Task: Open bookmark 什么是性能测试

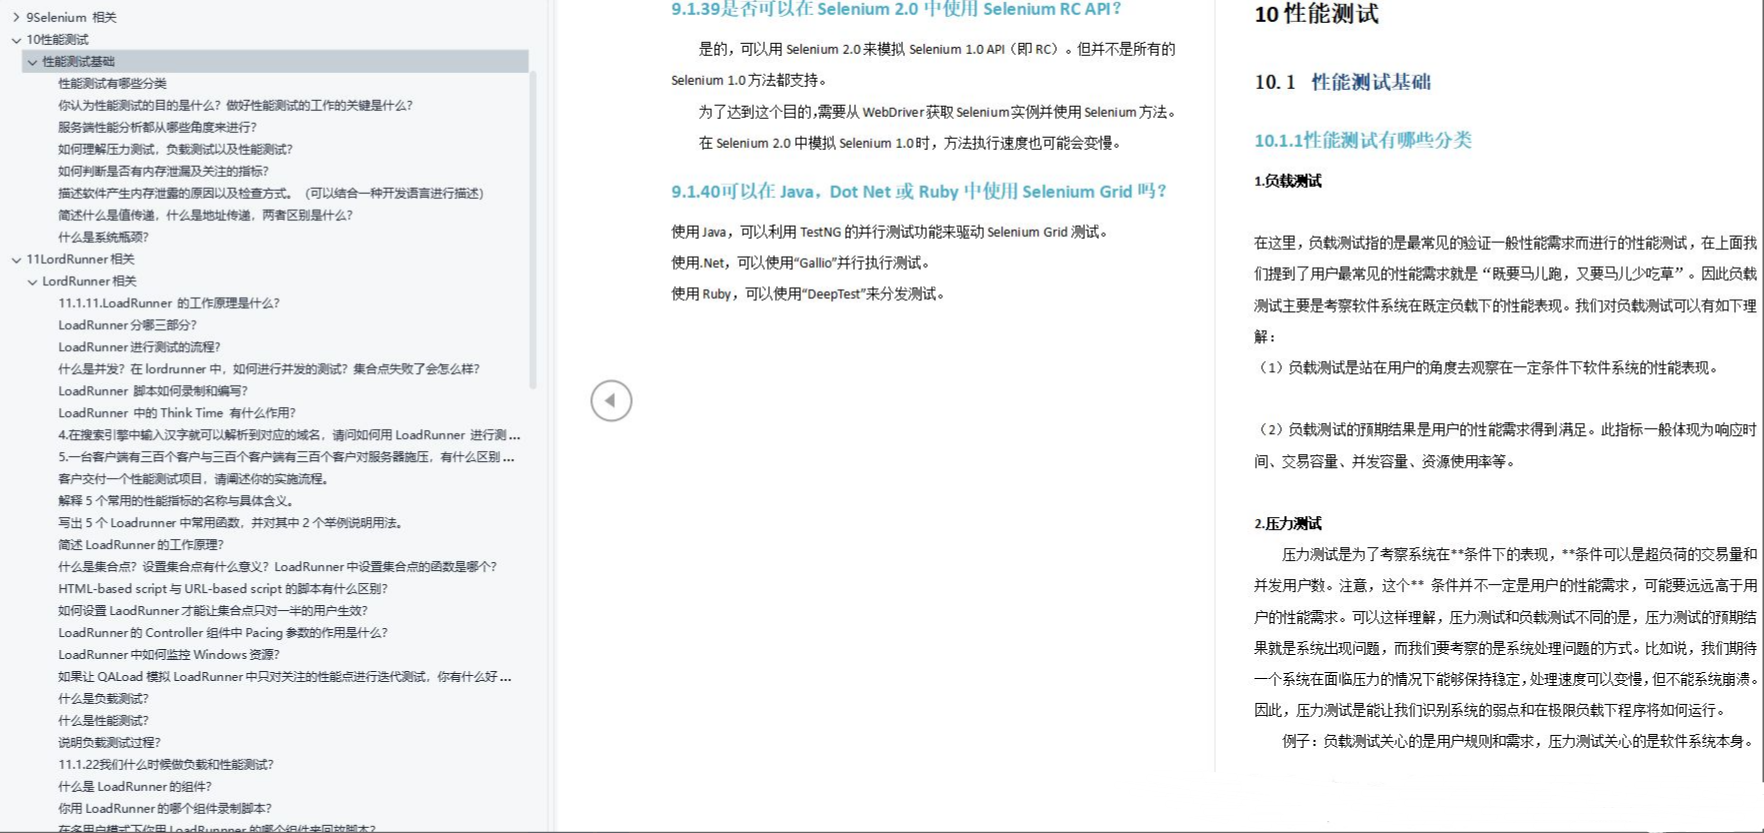Action: (103, 721)
